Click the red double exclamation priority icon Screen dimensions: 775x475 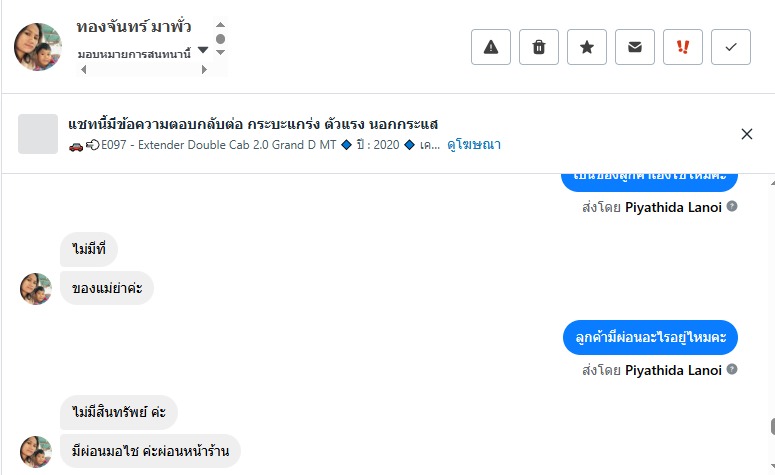683,47
